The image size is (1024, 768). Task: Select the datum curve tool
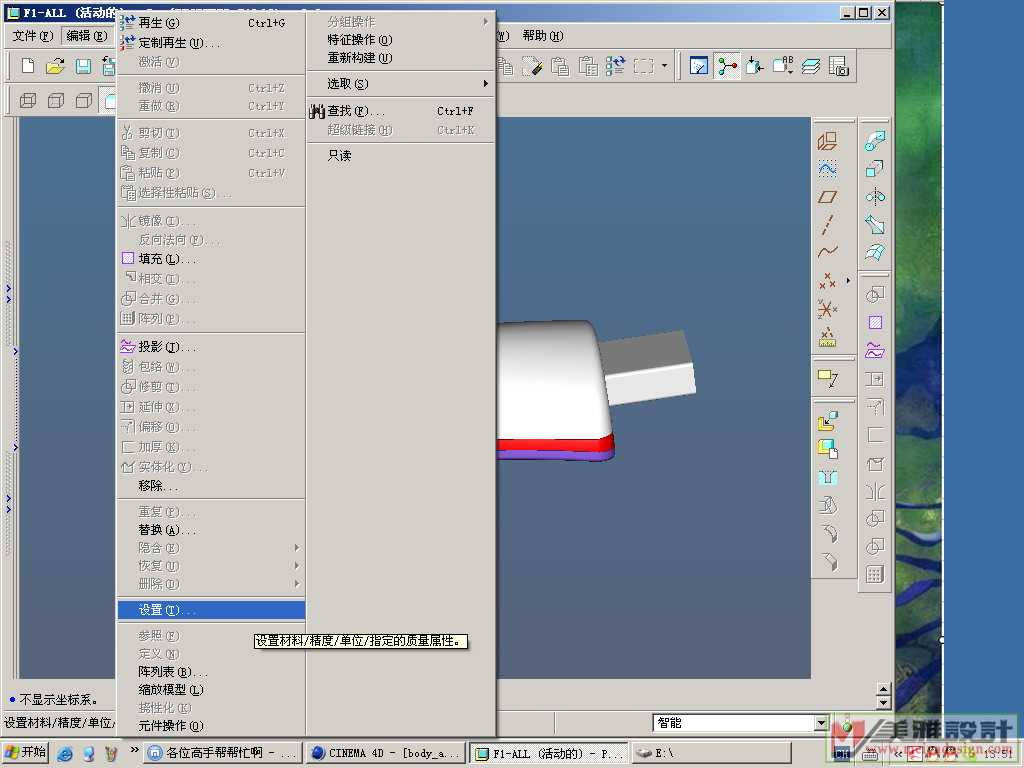[x=827, y=251]
